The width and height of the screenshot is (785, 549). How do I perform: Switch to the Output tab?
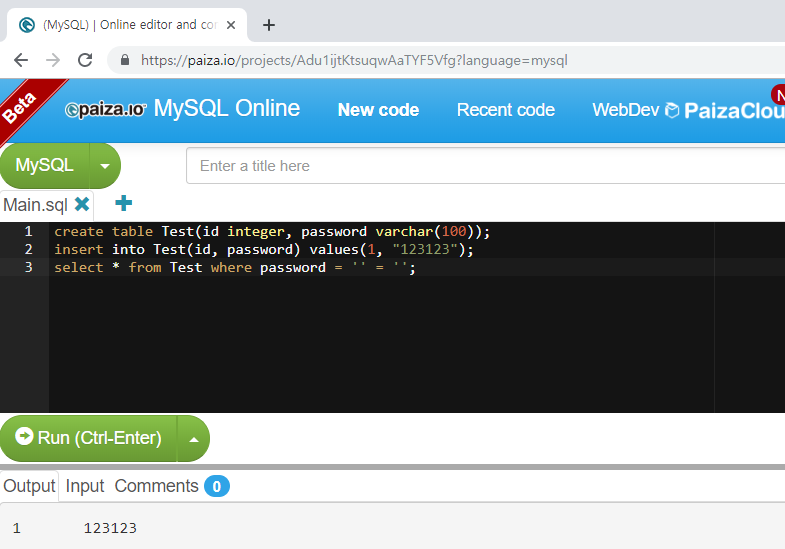click(x=29, y=486)
